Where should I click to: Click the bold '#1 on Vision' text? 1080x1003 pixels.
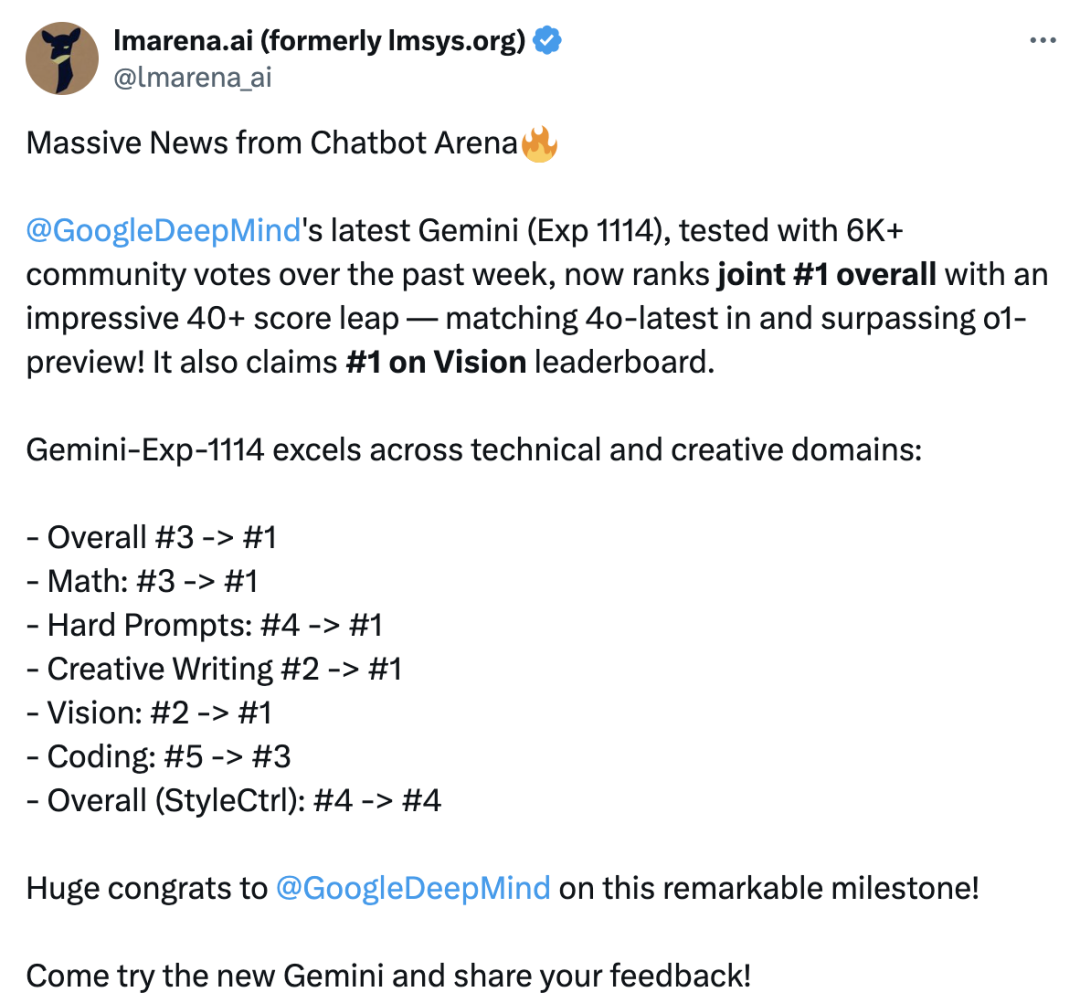pos(436,362)
